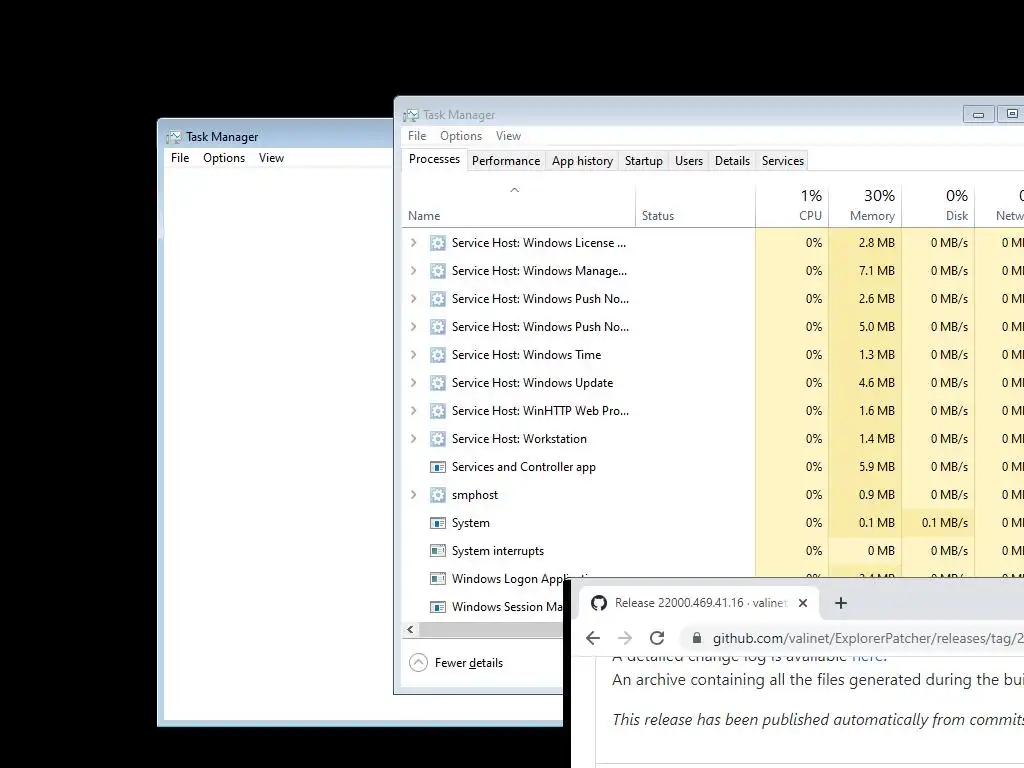Minimize the front Task Manager window
The width and height of the screenshot is (1024, 768).
pyautogui.click(x=978, y=114)
